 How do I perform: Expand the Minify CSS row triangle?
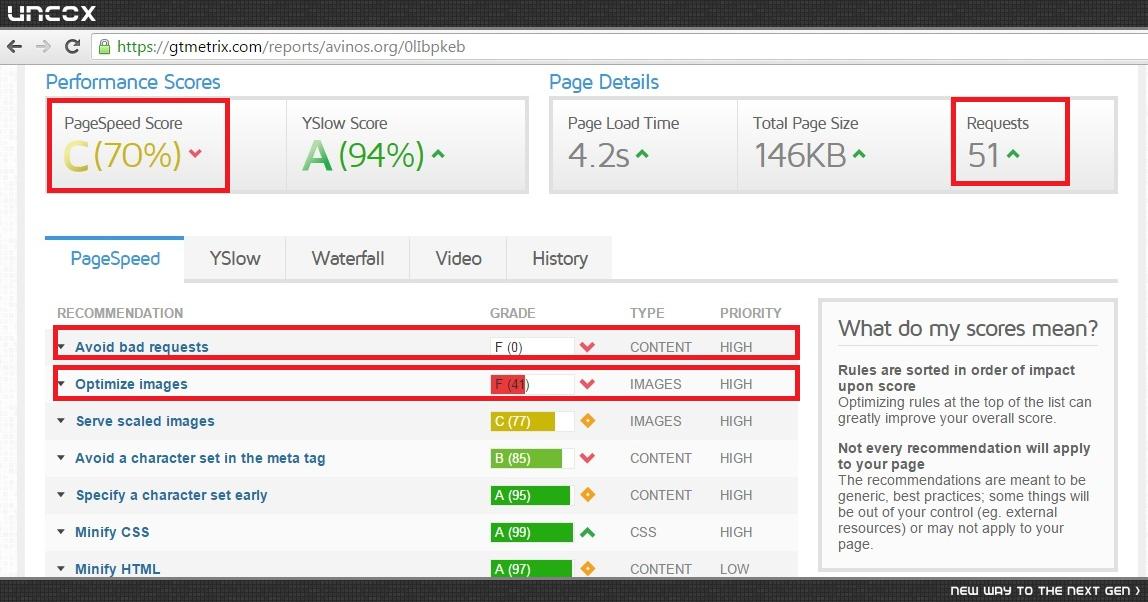pos(62,532)
